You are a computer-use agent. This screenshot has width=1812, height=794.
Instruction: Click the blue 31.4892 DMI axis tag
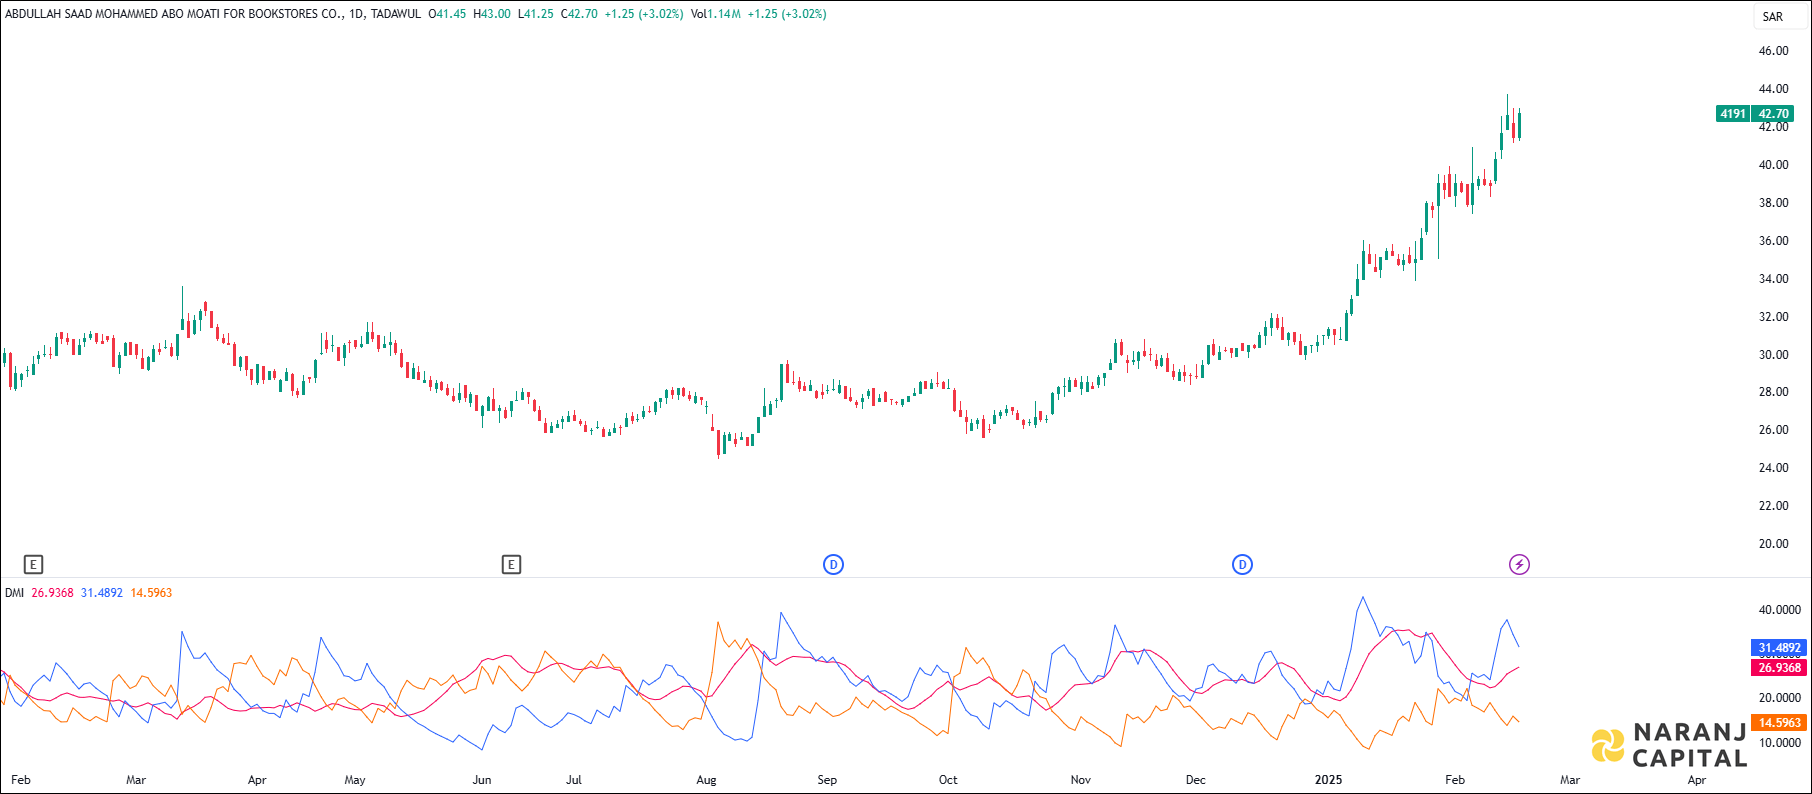pyautogui.click(x=1780, y=648)
